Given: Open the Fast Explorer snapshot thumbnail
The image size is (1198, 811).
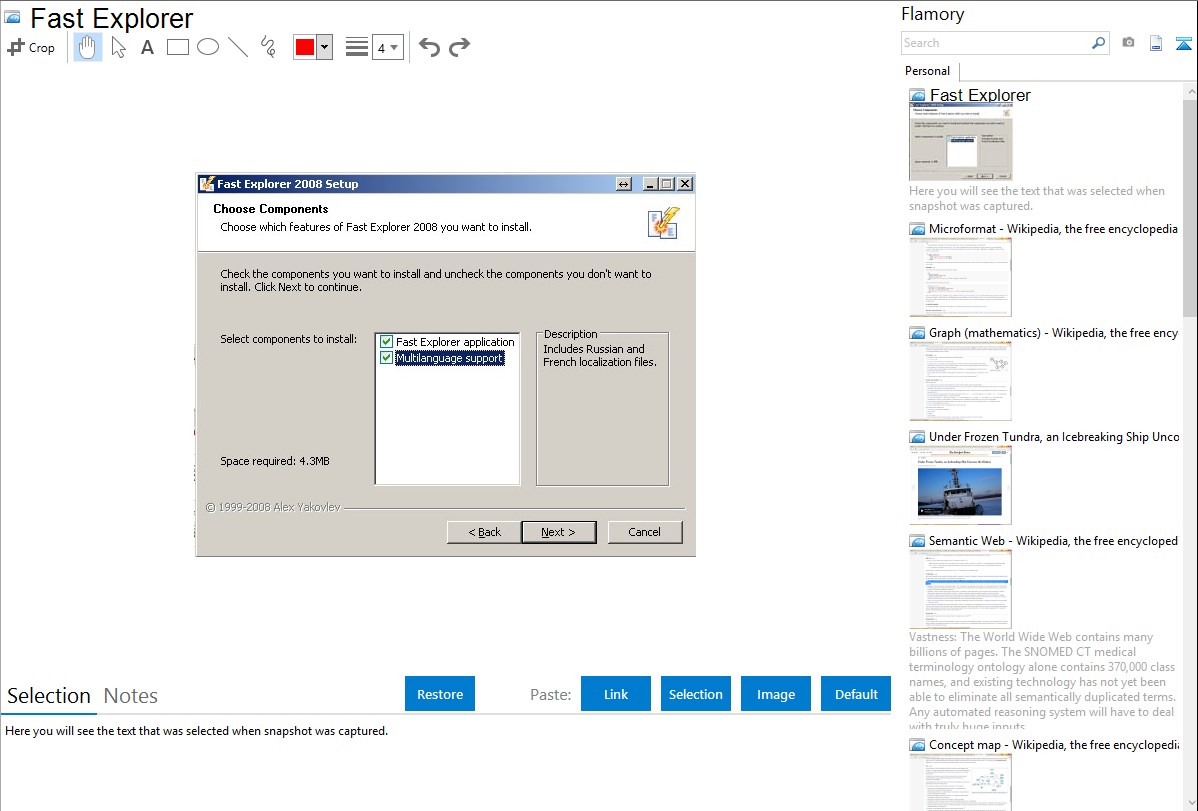Looking at the screenshot, I should (961, 143).
